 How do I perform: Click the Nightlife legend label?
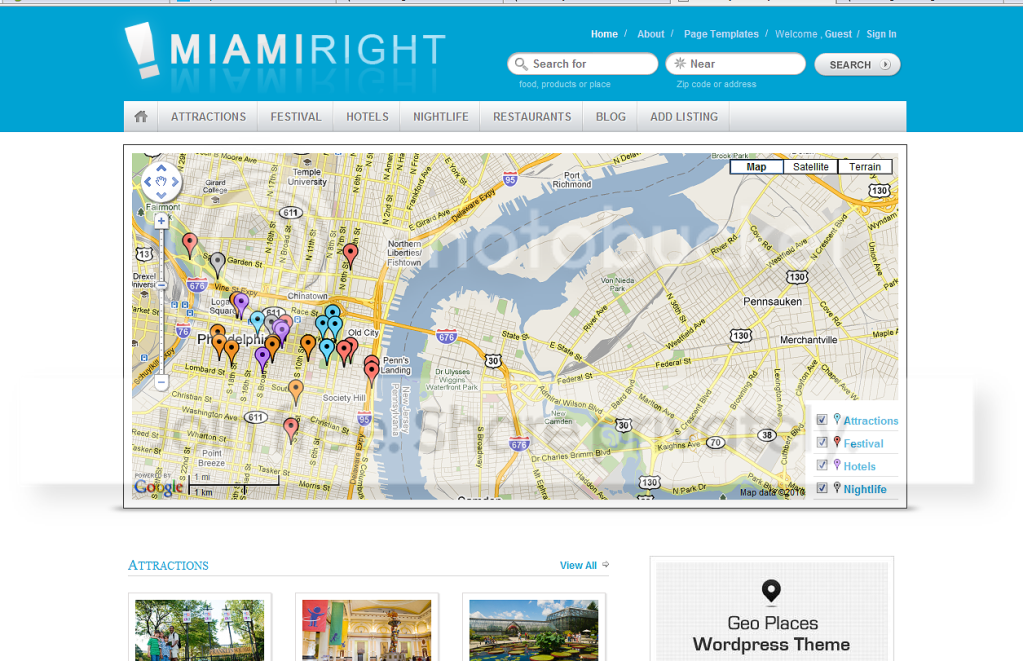(864, 489)
